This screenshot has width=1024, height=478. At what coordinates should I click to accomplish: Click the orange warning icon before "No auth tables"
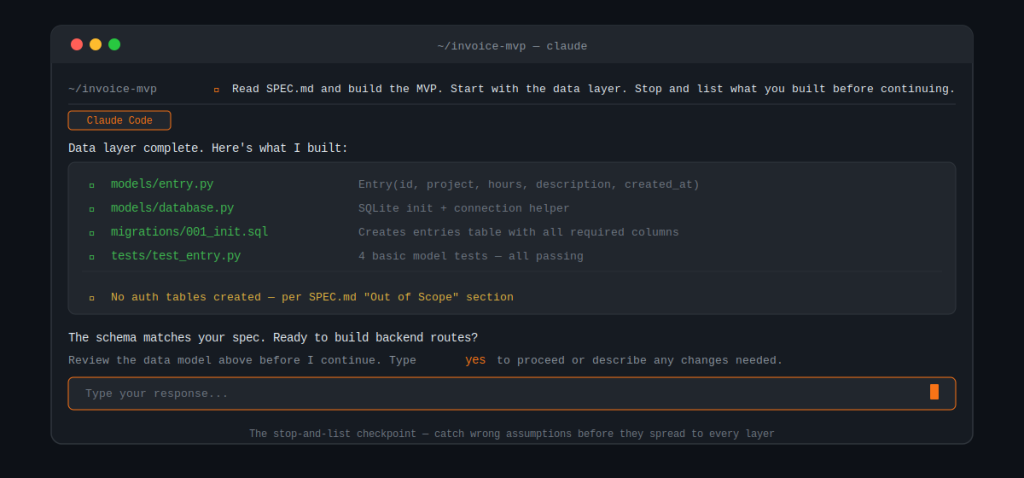[92, 298]
